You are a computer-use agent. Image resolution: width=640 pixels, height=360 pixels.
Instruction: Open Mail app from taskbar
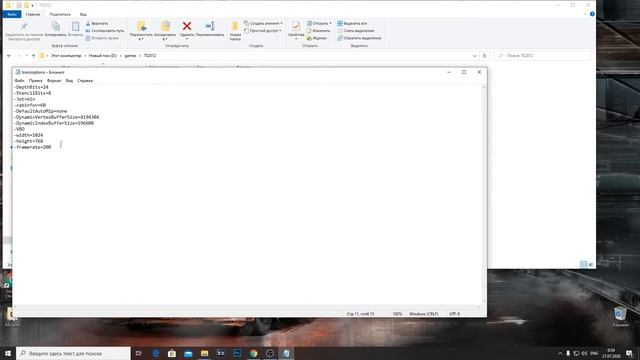click(x=188, y=353)
